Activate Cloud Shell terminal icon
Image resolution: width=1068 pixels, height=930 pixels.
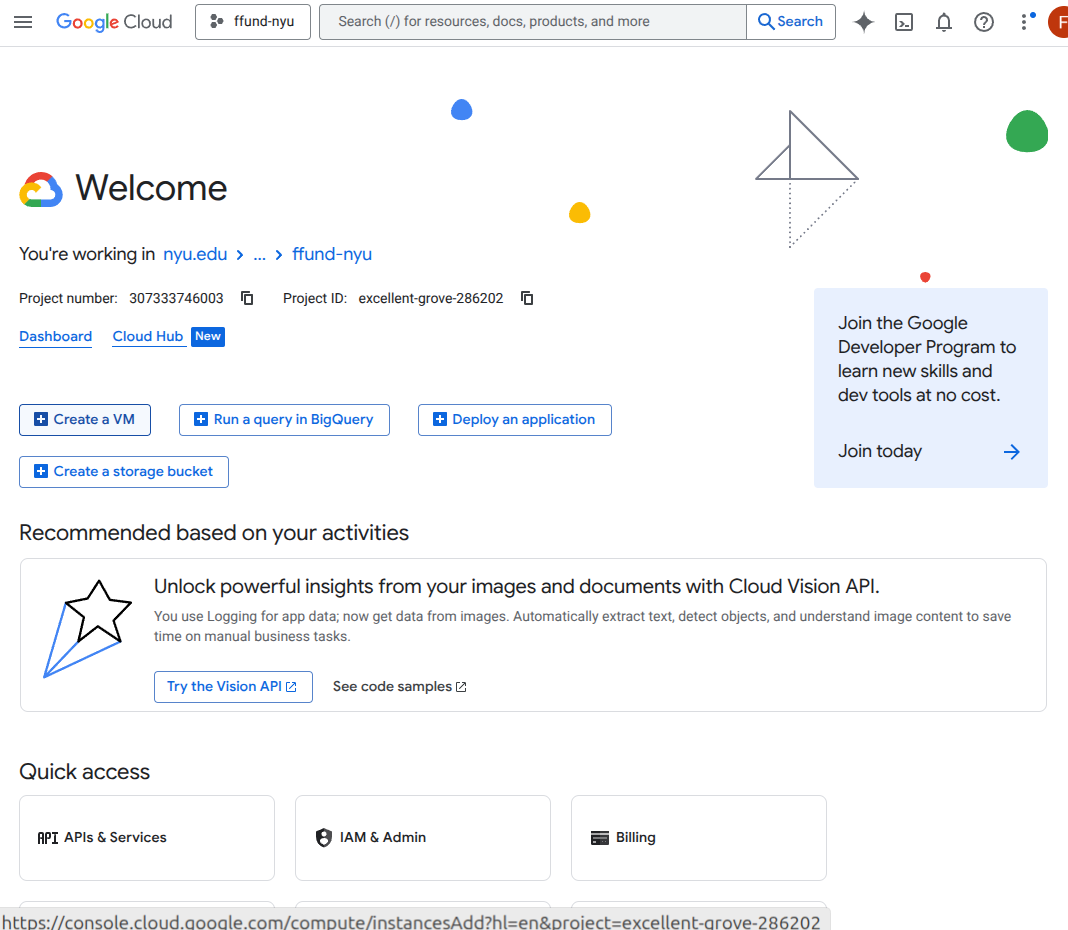pyautogui.click(x=904, y=22)
